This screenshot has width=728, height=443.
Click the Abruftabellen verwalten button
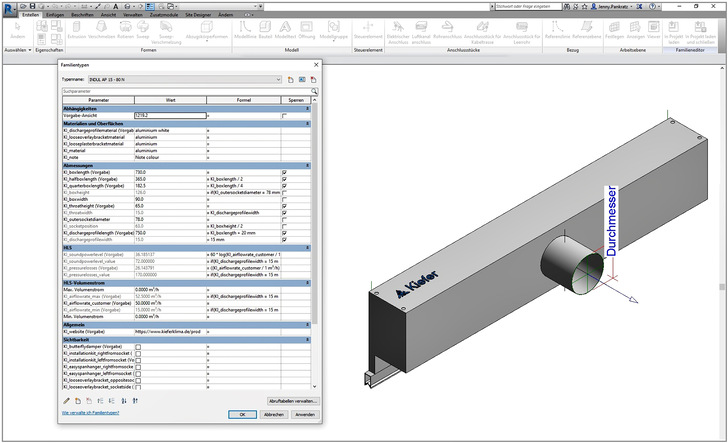[x=291, y=400]
